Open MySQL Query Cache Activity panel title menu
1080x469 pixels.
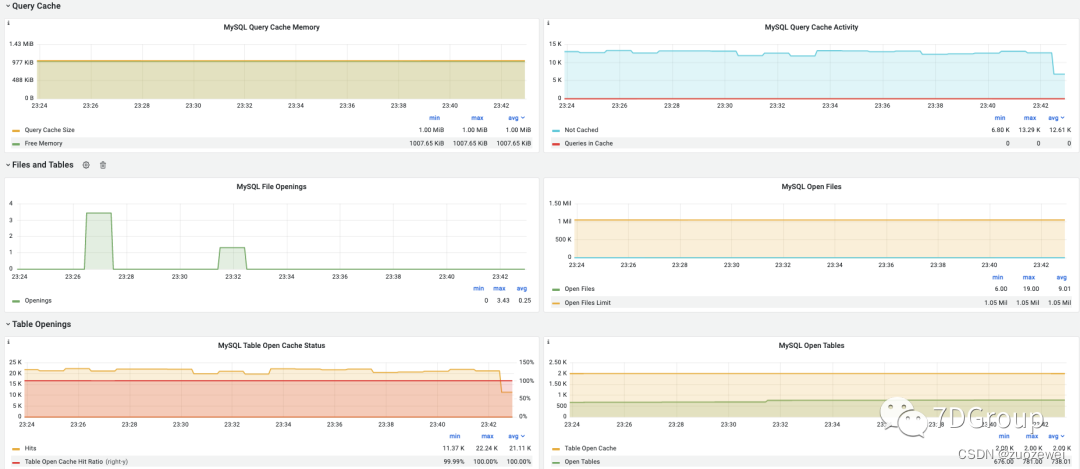click(811, 28)
